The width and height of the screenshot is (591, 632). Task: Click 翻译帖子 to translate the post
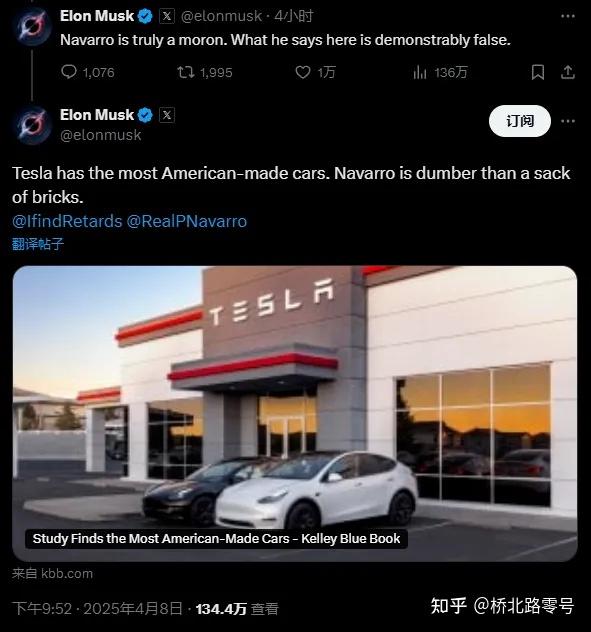pyautogui.click(x=38, y=244)
